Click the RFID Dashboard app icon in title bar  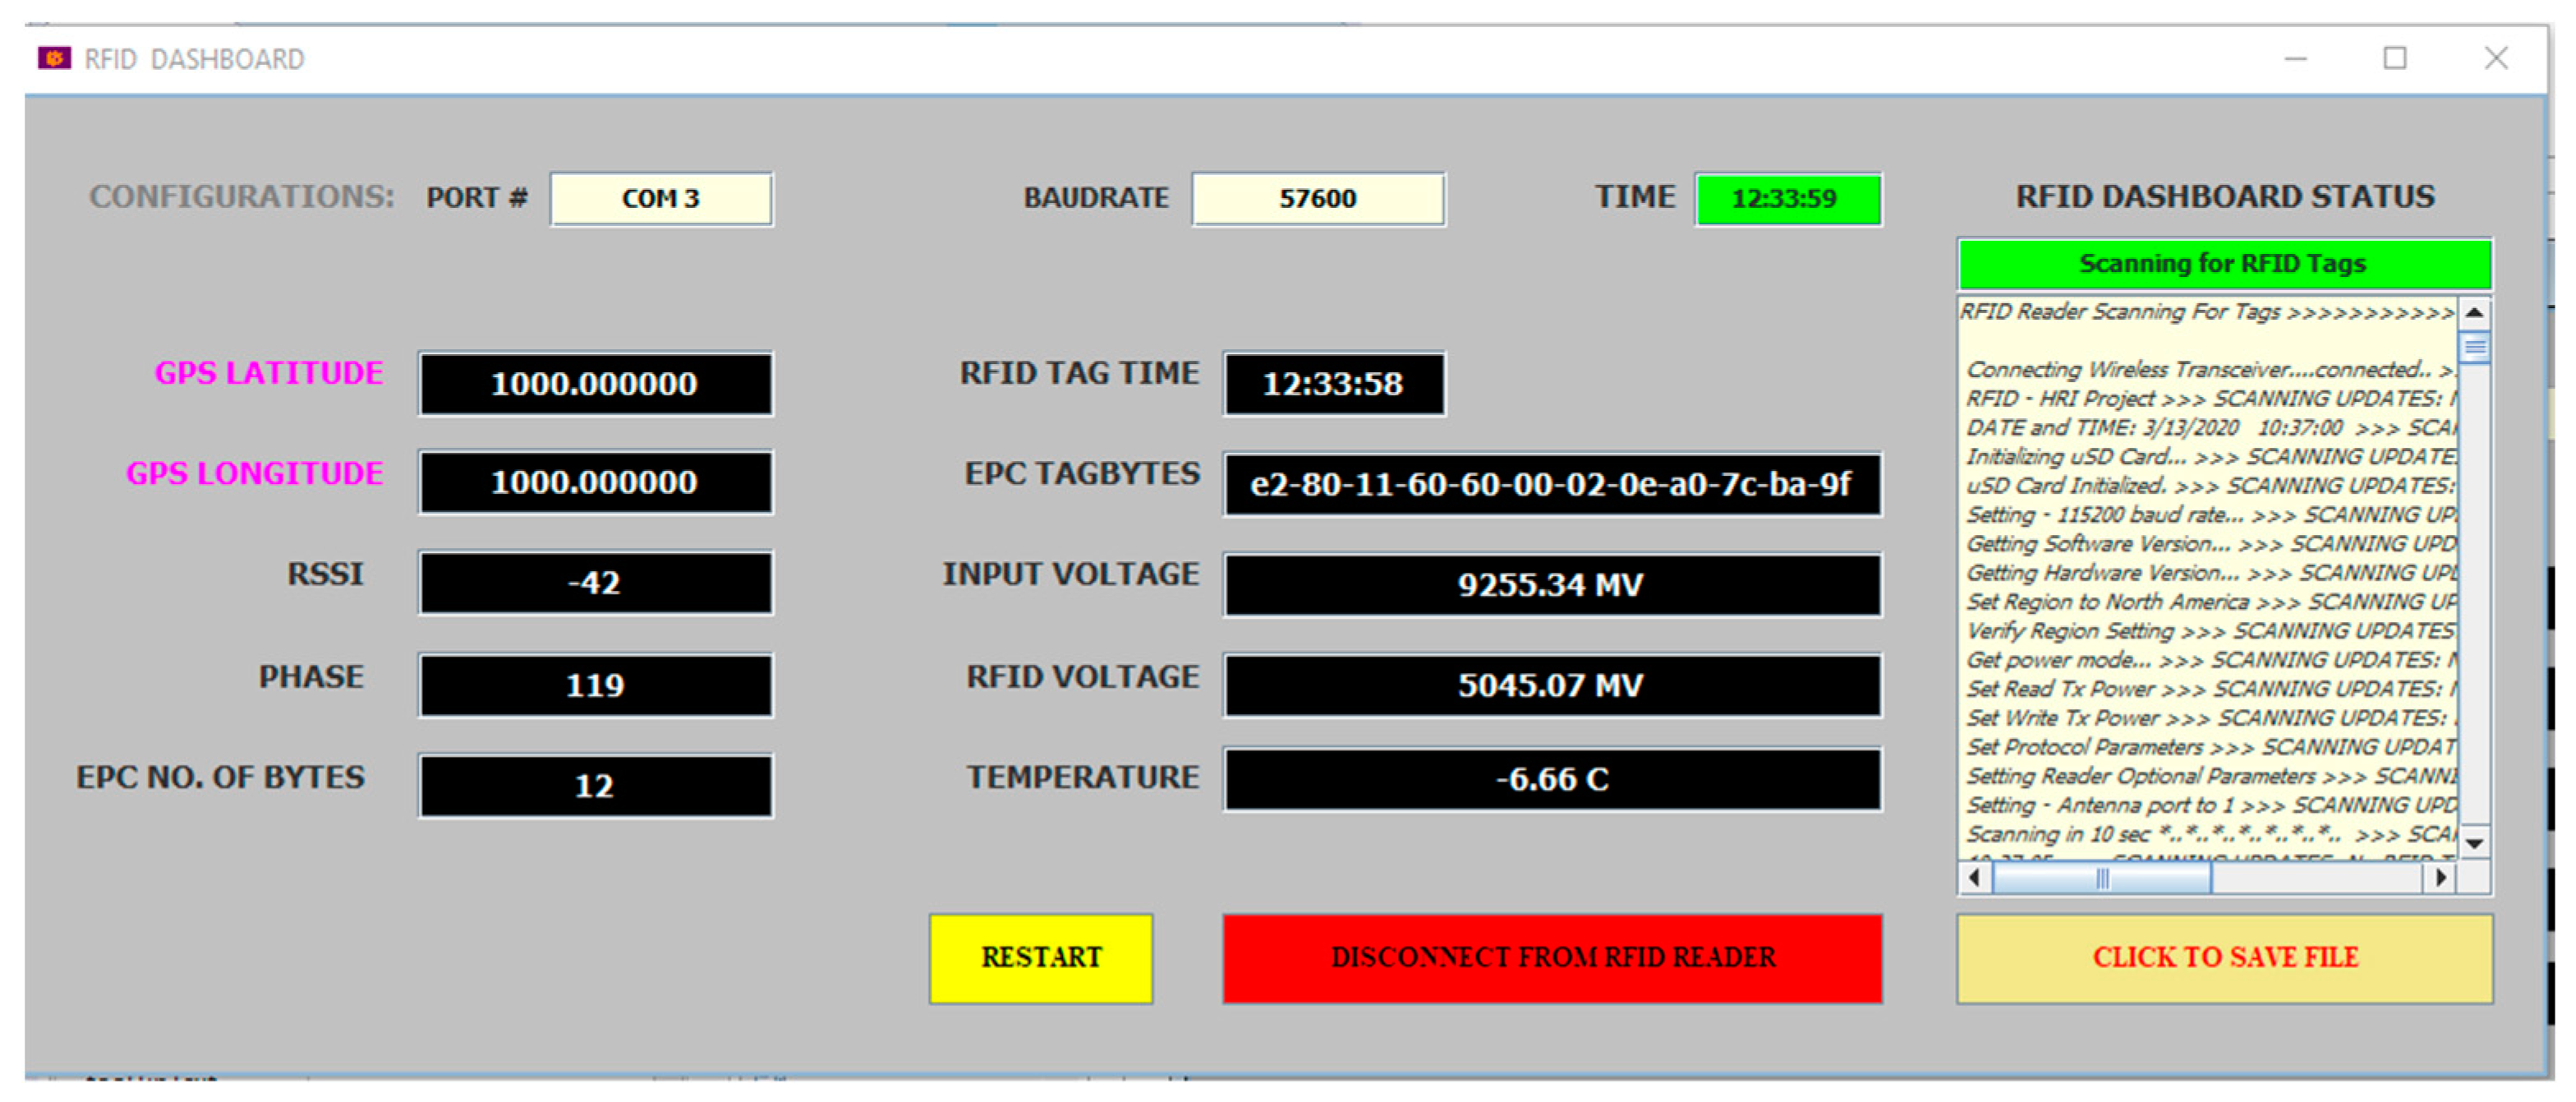click(54, 59)
